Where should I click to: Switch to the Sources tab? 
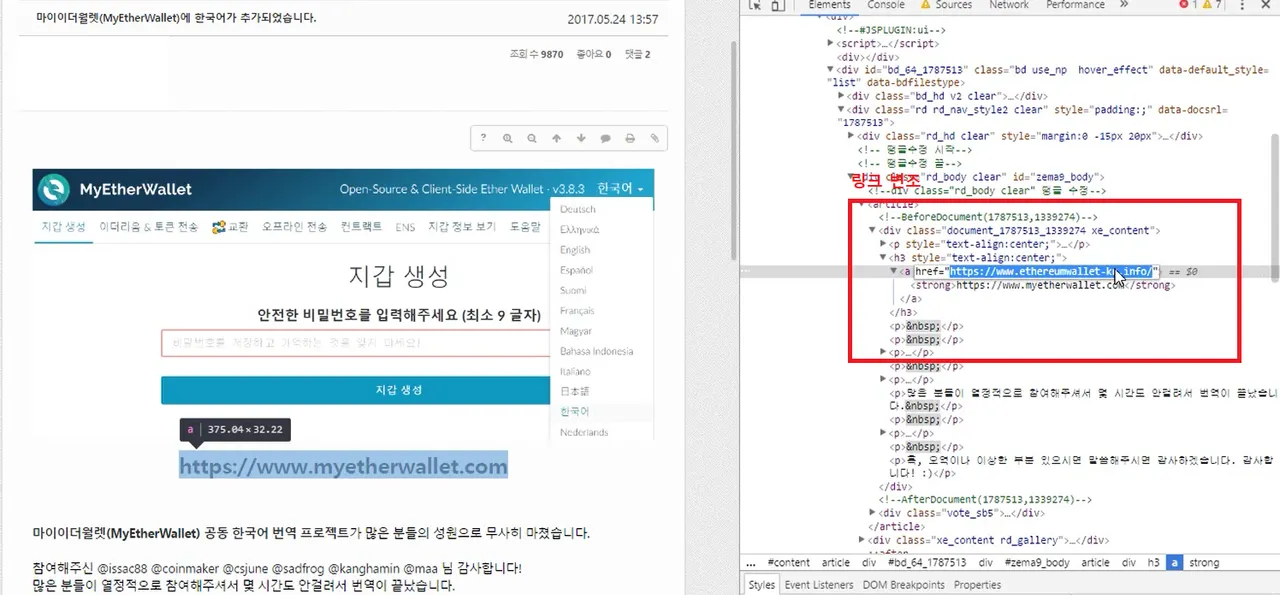coord(953,5)
